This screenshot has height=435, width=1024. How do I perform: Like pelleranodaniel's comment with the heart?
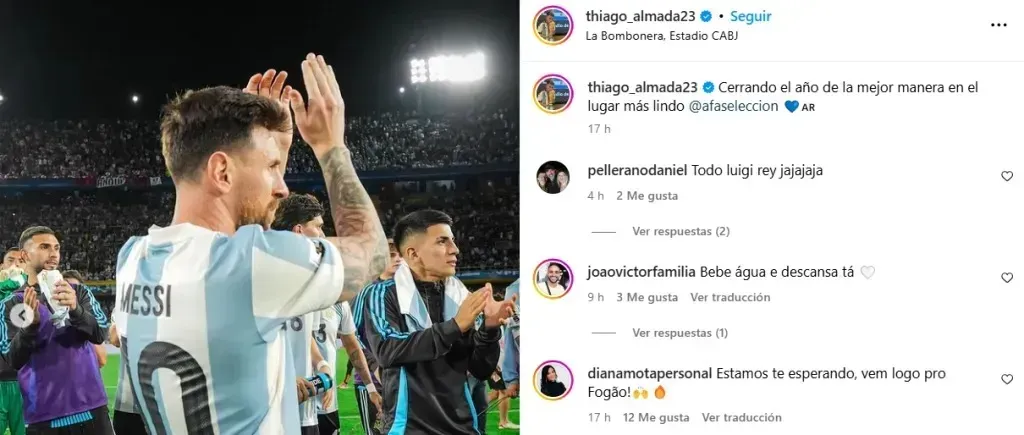(1007, 176)
